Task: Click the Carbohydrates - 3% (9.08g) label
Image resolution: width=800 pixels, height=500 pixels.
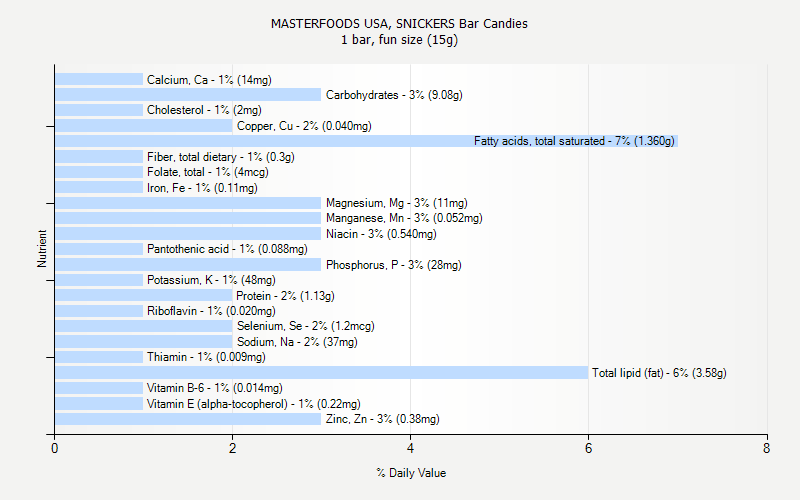Action: [x=394, y=95]
